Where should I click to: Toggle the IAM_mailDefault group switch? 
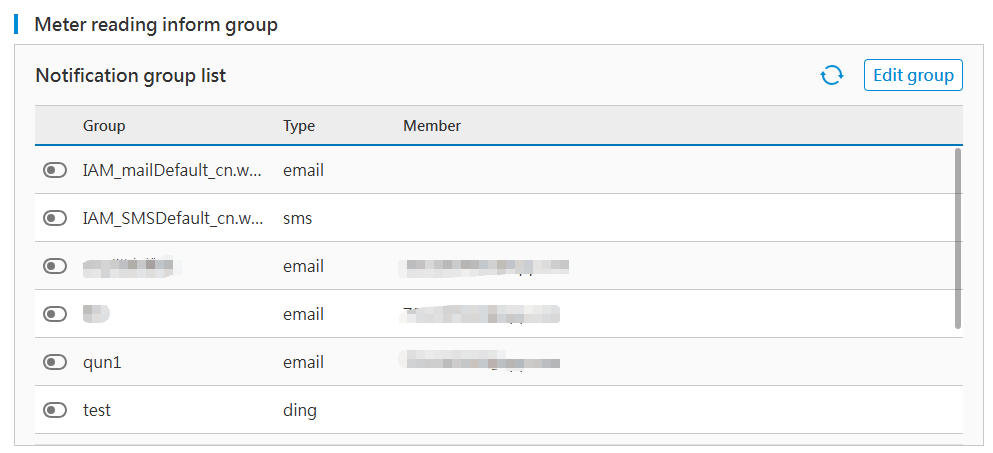pyautogui.click(x=55, y=170)
